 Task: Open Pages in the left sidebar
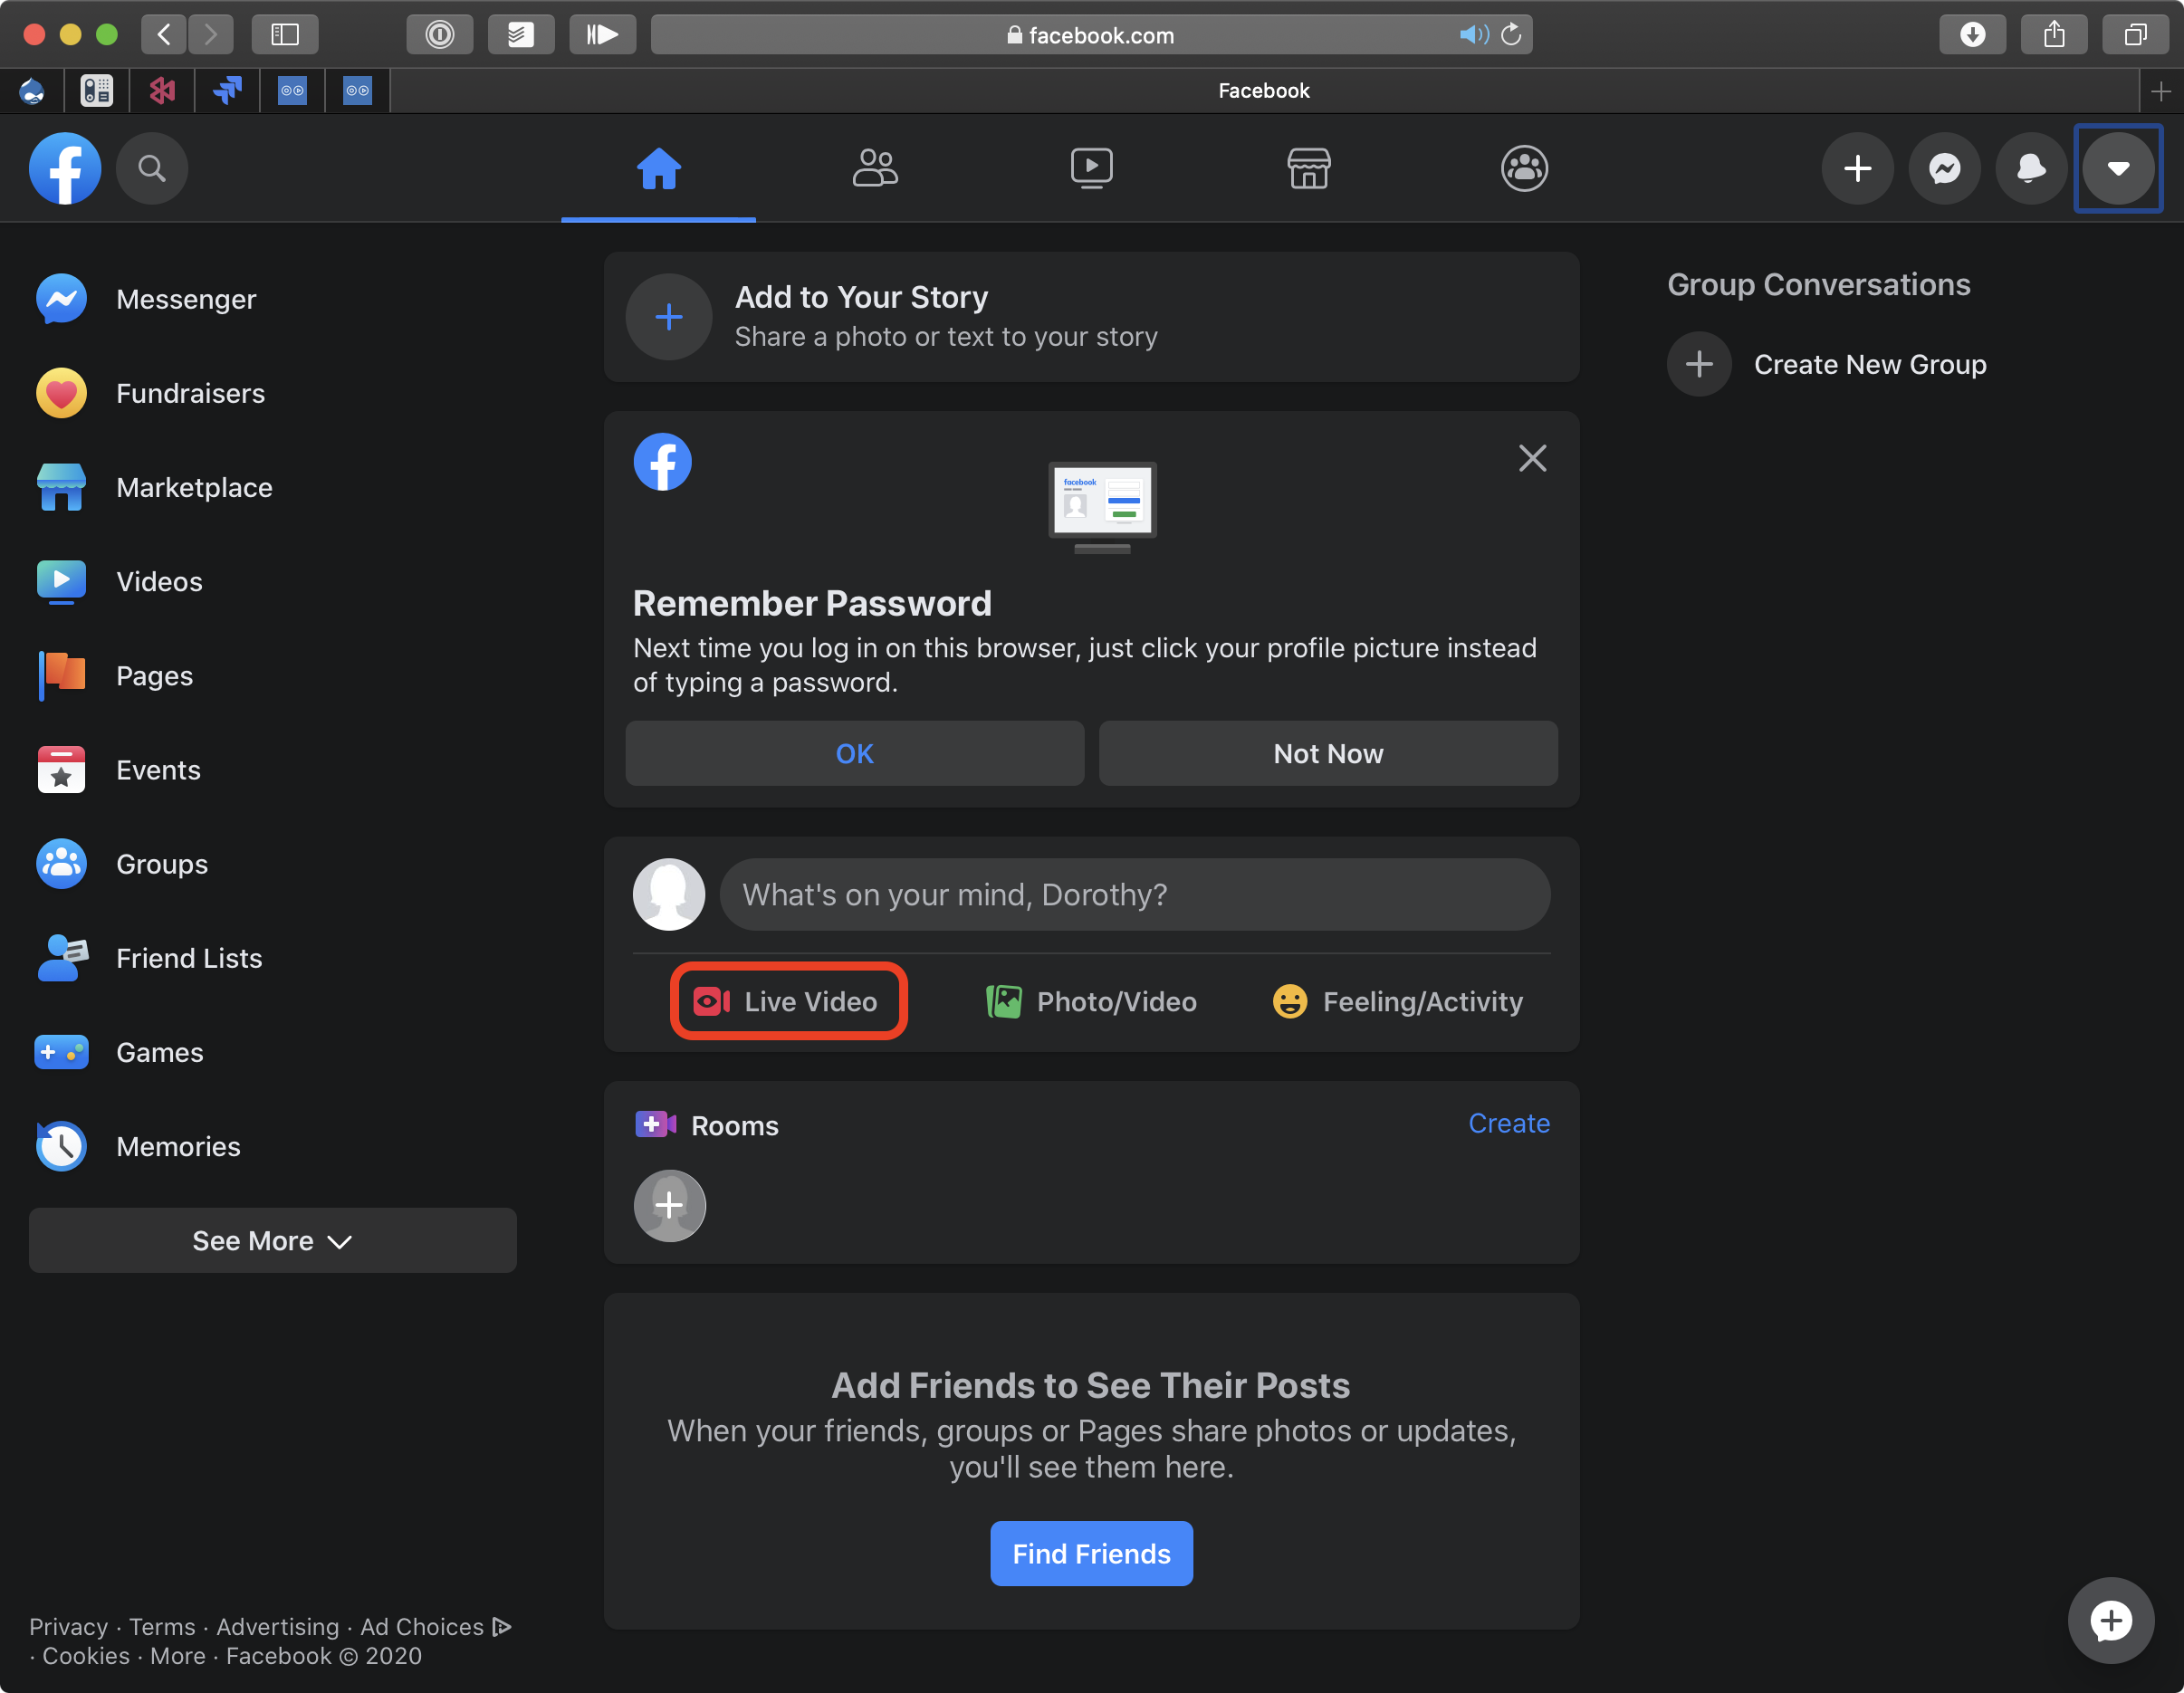(x=273, y=675)
